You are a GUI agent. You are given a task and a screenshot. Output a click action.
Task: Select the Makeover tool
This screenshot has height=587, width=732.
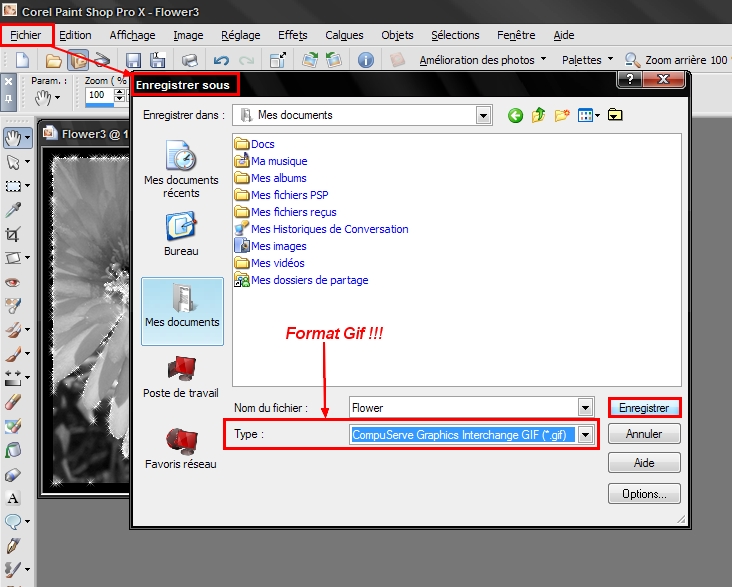pyautogui.click(x=13, y=306)
